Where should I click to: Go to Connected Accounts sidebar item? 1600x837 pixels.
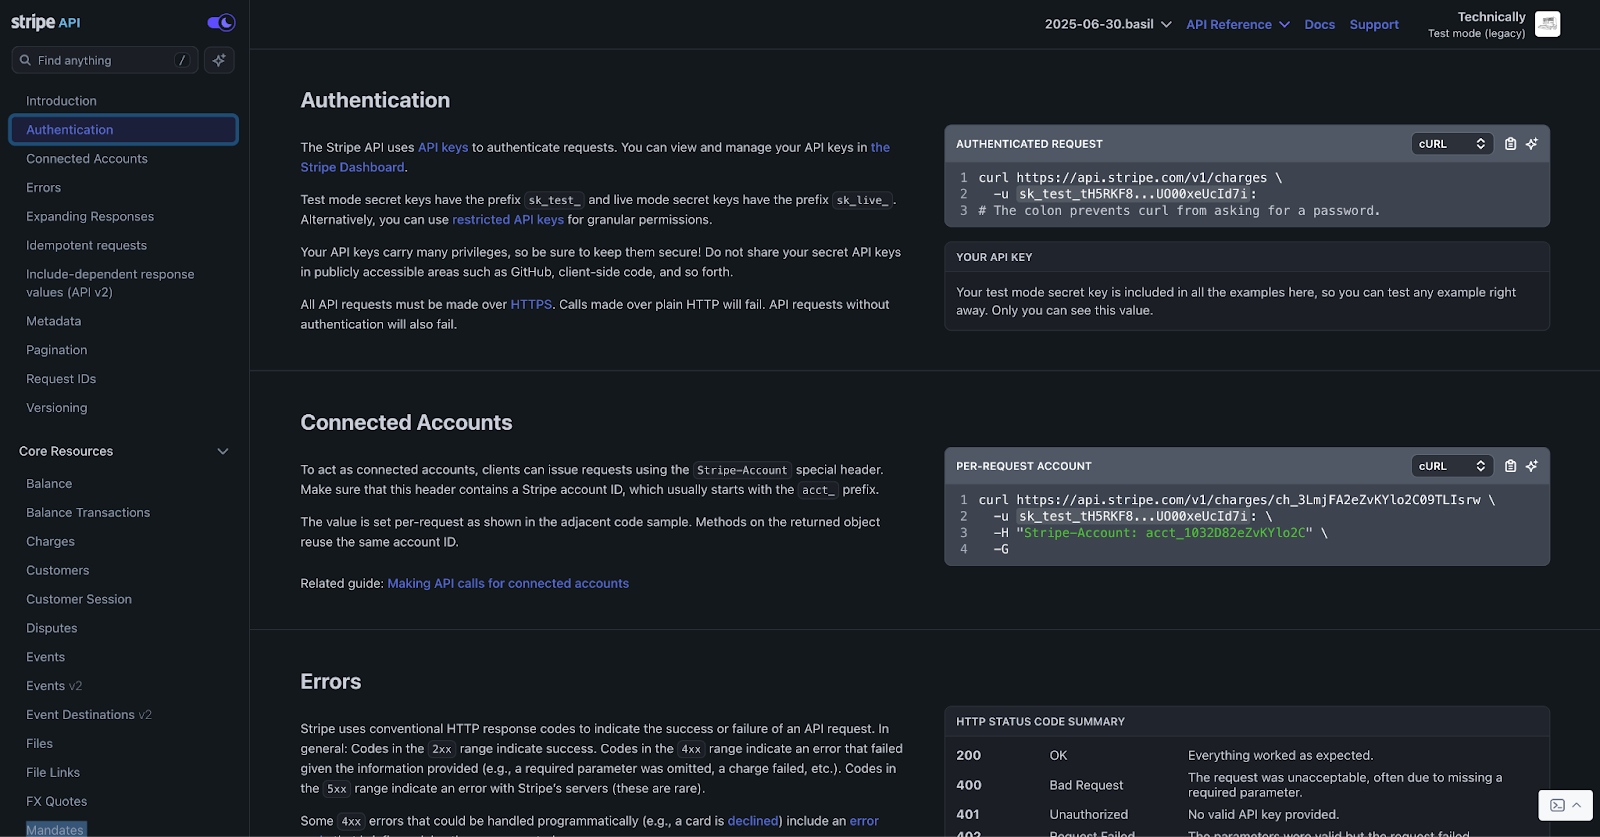[87, 159]
